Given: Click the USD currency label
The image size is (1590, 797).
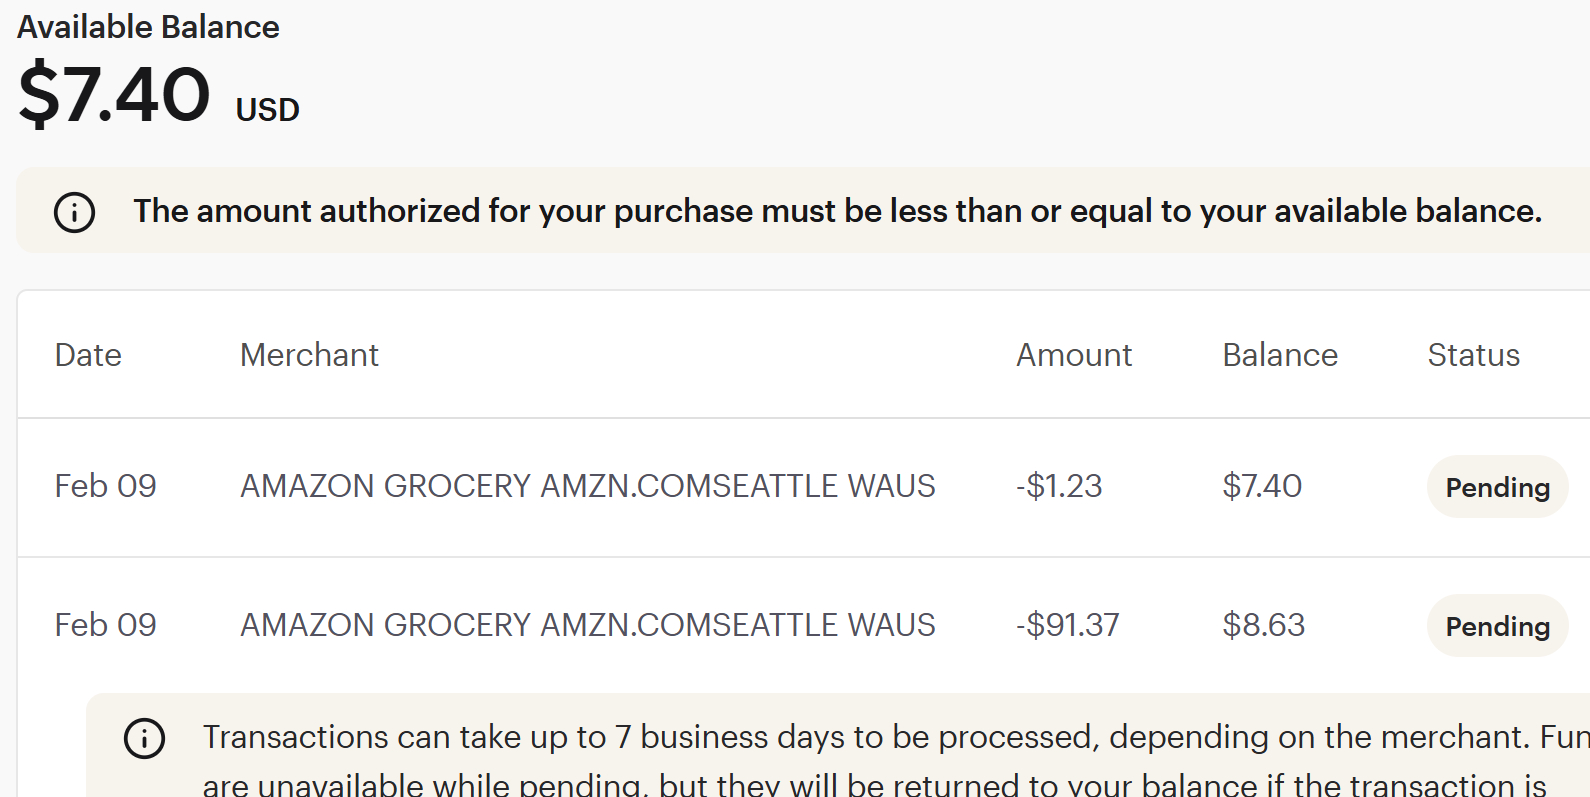Looking at the screenshot, I should 267,109.
